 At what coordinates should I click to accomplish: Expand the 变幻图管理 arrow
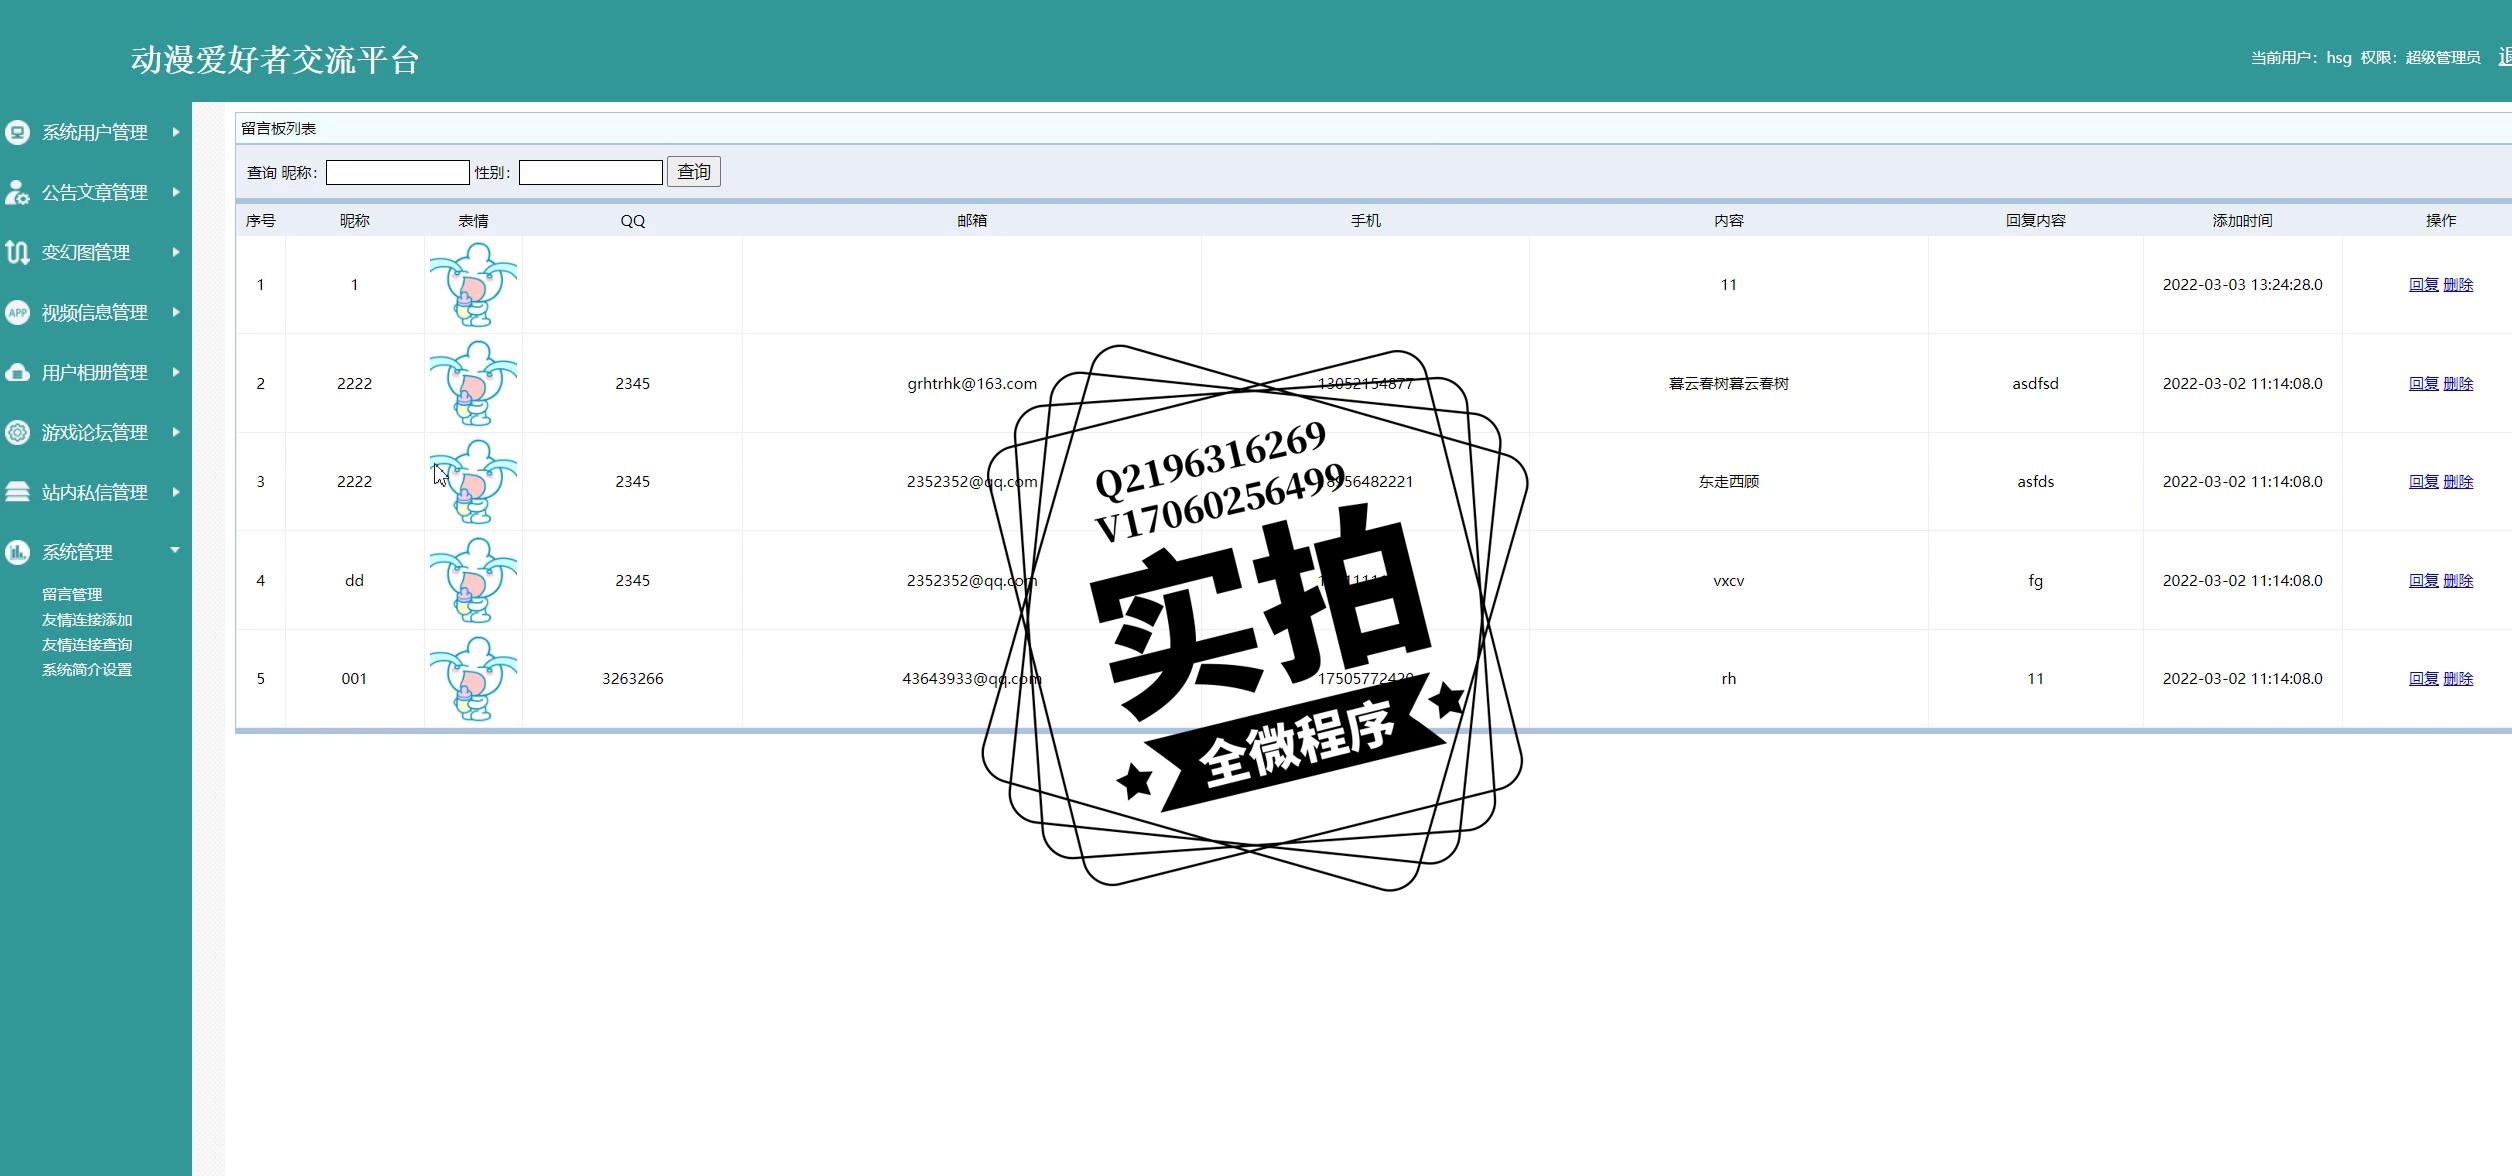176,252
